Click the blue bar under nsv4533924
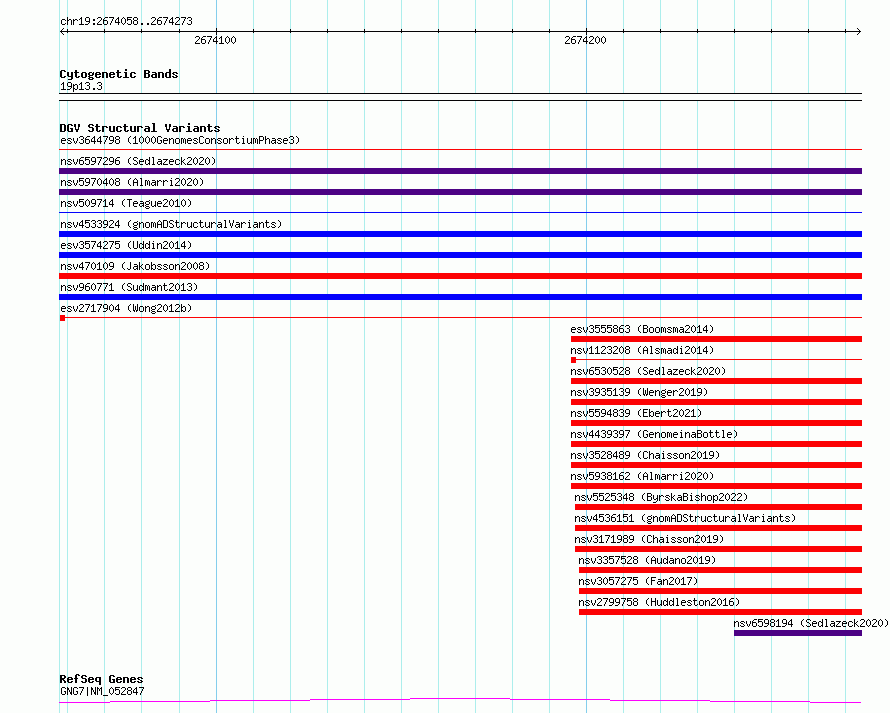The width and height of the screenshot is (890, 713). (460, 234)
